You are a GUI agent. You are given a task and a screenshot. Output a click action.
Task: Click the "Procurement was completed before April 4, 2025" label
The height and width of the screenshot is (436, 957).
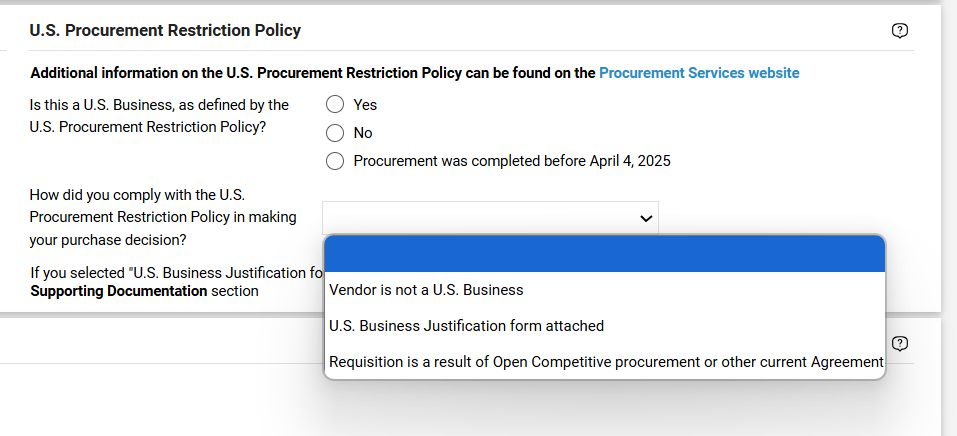(x=511, y=161)
